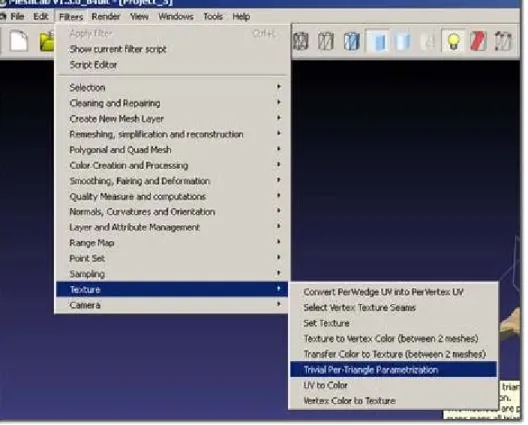Click the wireframe box icon left of flat lines
The width and height of the screenshot is (528, 425).
point(326,41)
